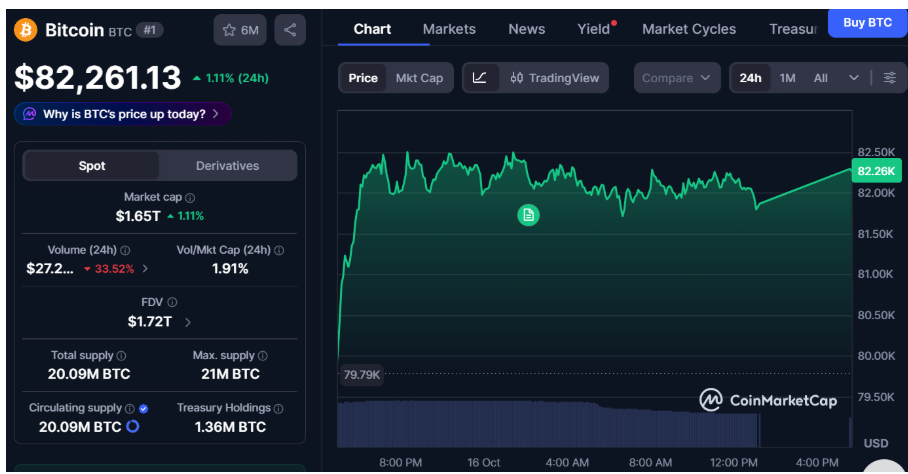This screenshot has height=474, width=908.
Task: Open the News tab
Action: (526, 29)
